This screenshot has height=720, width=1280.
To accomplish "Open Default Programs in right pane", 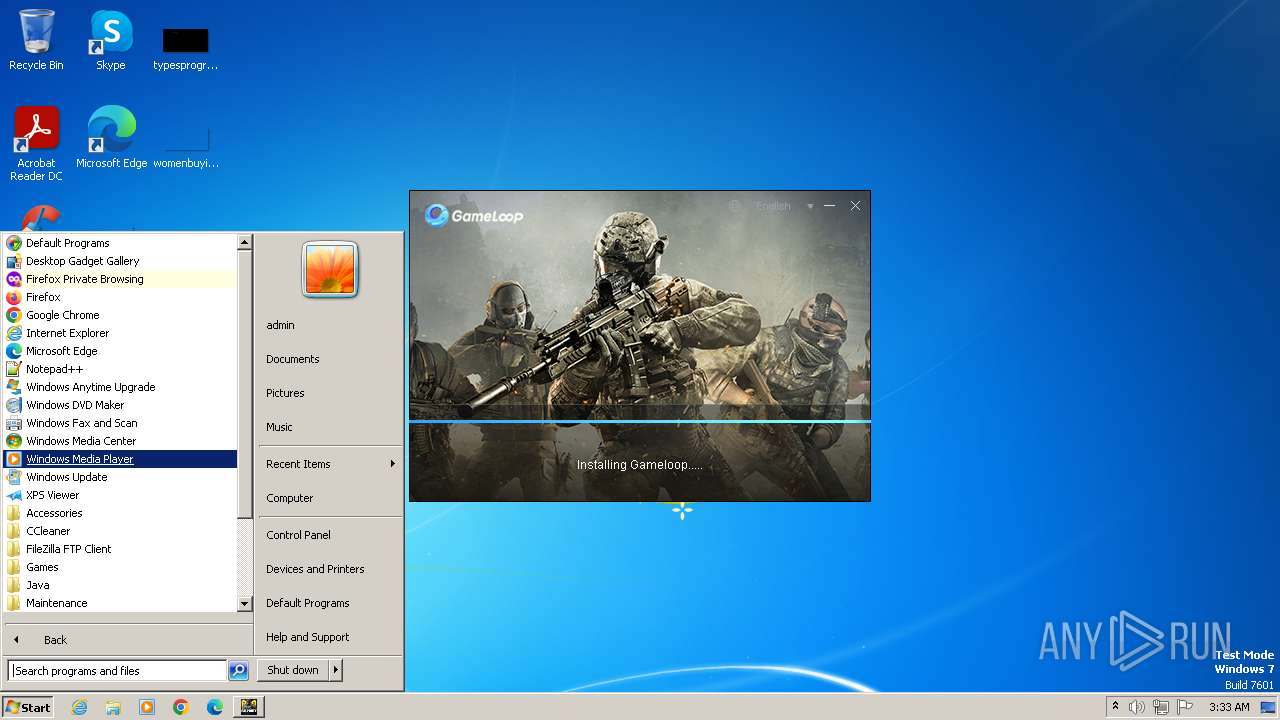I will coord(330,603).
